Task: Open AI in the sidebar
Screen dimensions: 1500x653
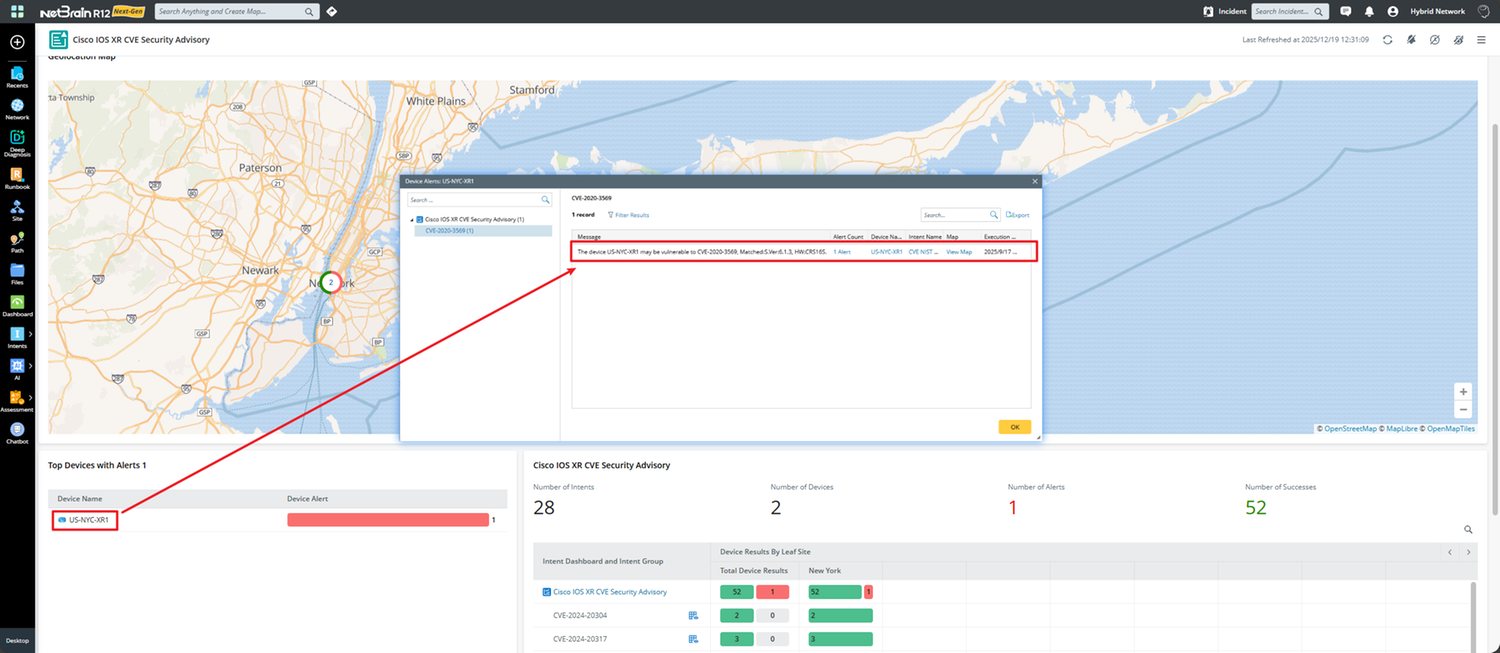Action: coord(17,370)
